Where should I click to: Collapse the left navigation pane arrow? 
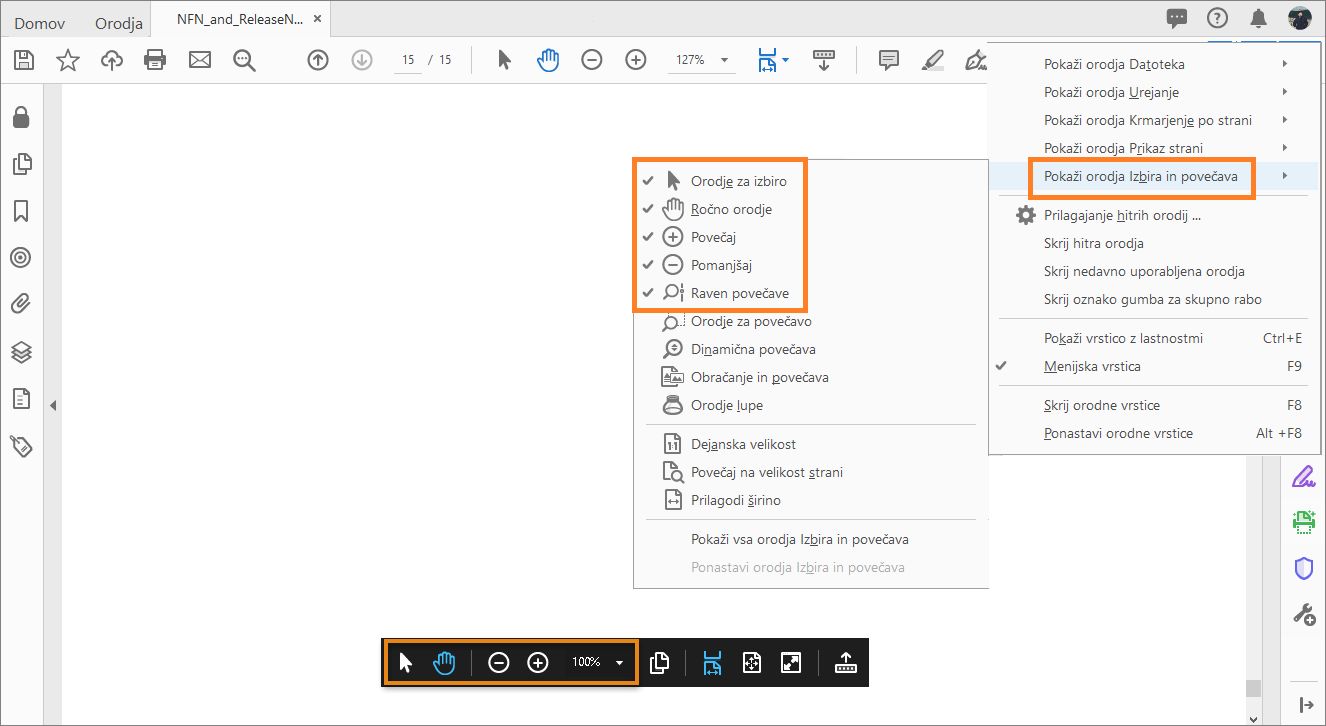(53, 405)
